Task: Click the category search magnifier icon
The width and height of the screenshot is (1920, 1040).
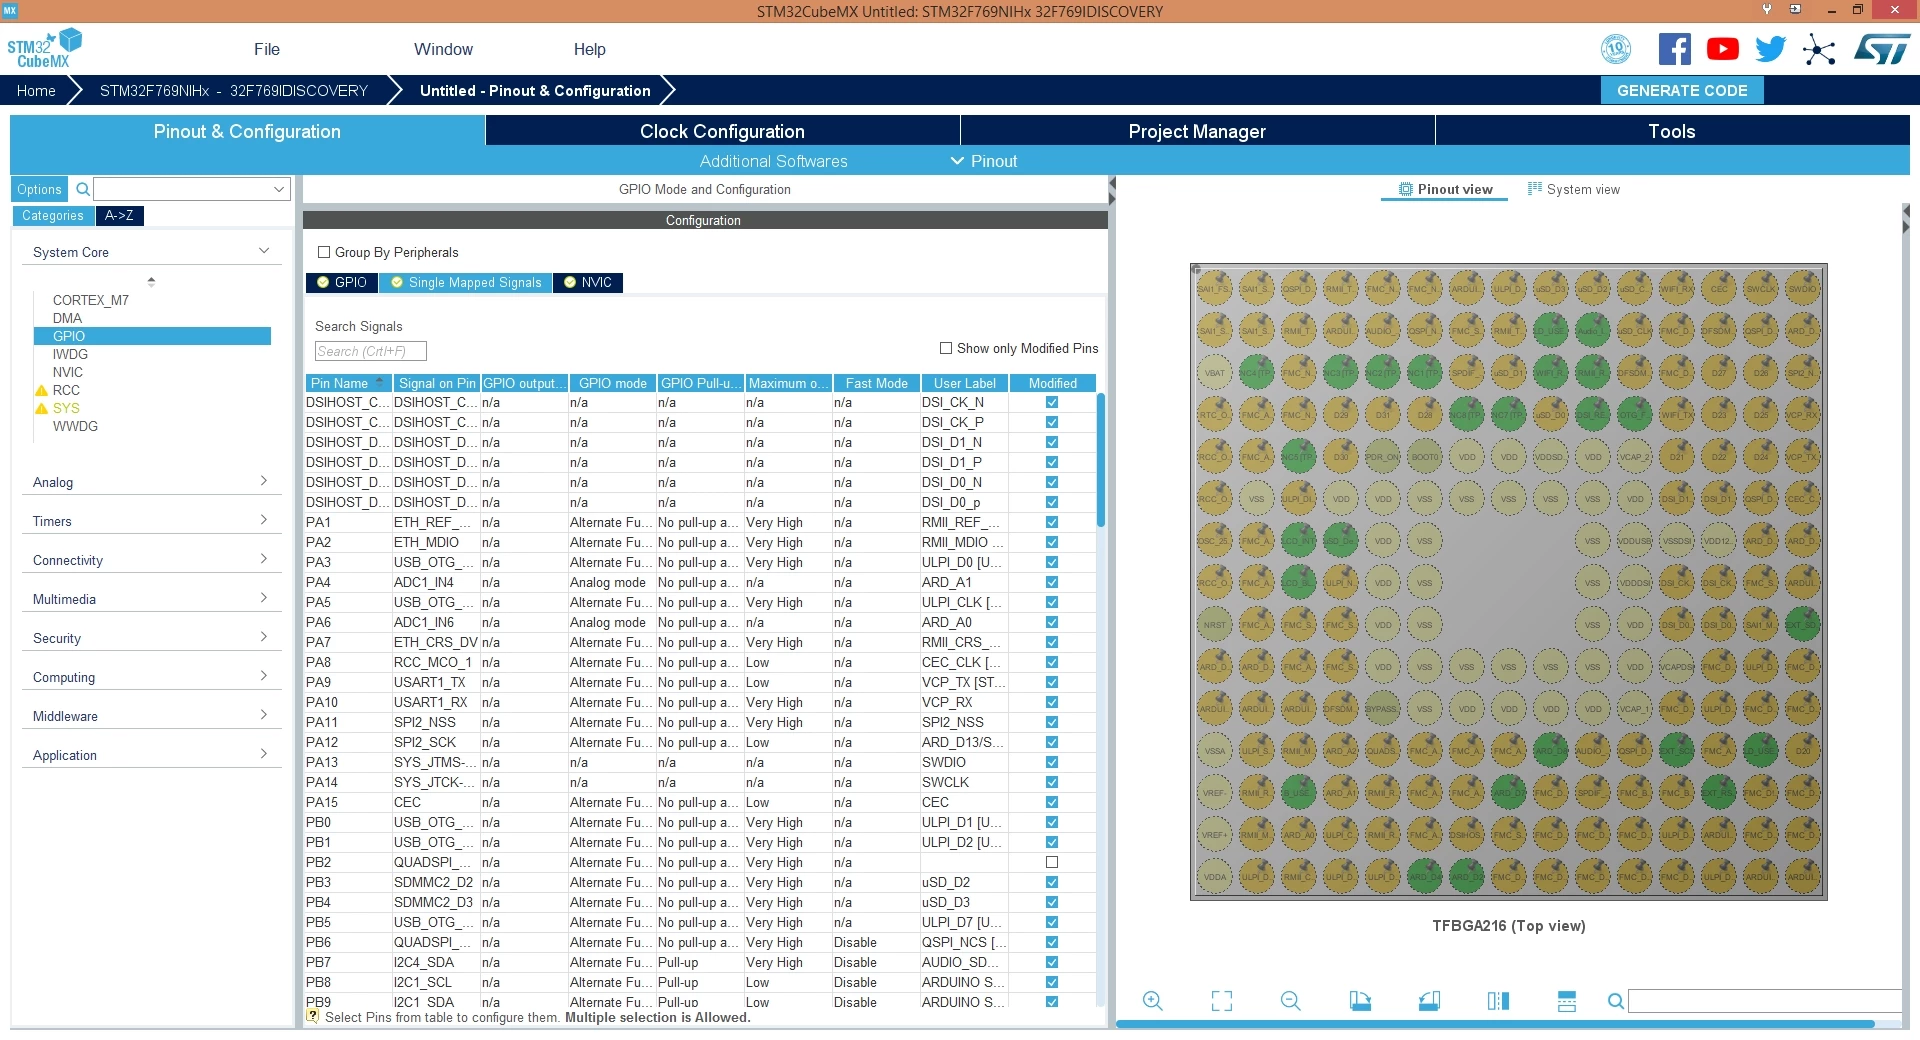Action: [83, 189]
